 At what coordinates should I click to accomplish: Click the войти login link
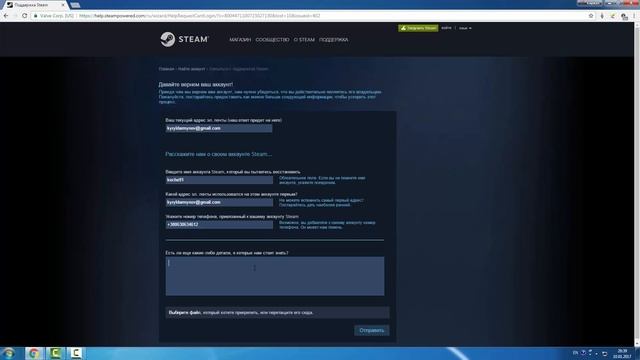coord(446,28)
